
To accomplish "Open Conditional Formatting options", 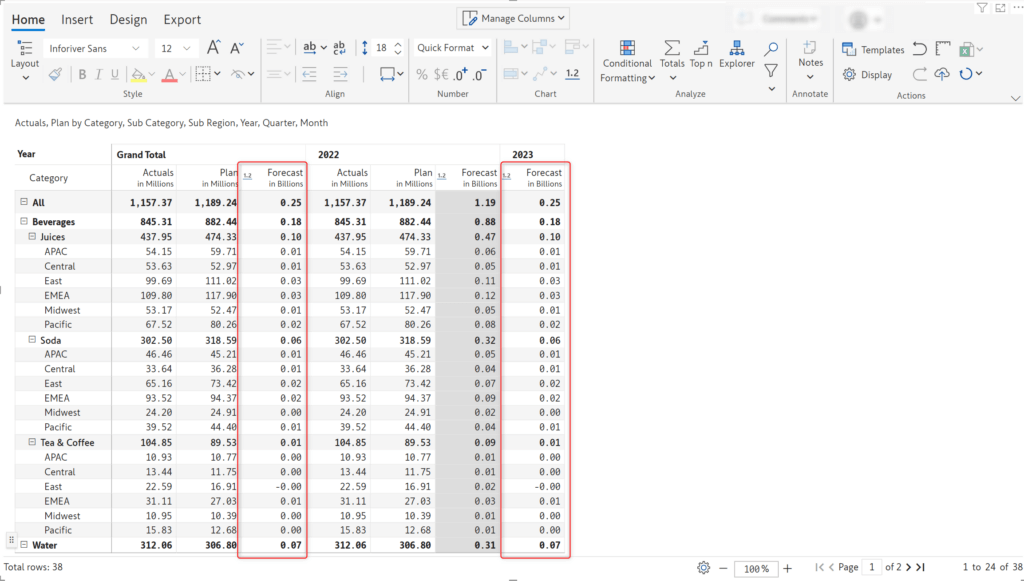I will tap(627, 60).
